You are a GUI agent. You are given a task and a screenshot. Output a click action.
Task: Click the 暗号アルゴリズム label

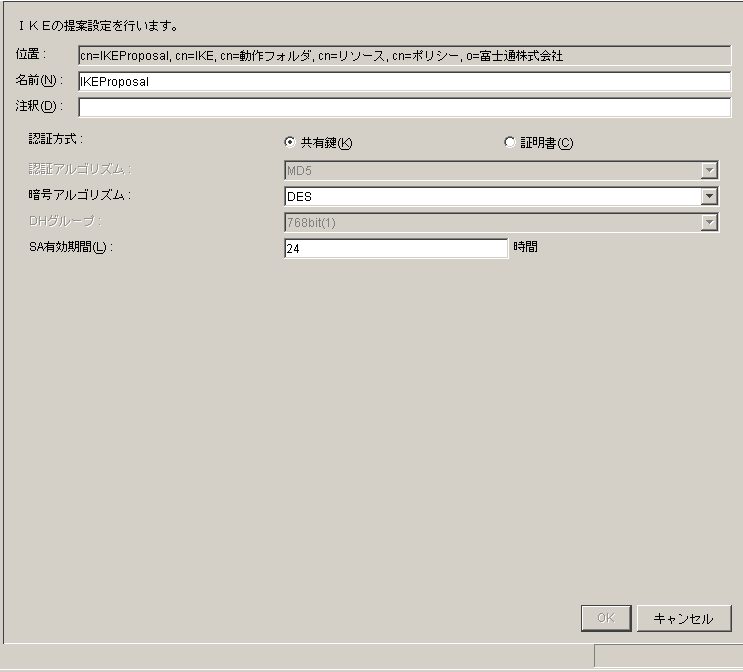coord(80,195)
